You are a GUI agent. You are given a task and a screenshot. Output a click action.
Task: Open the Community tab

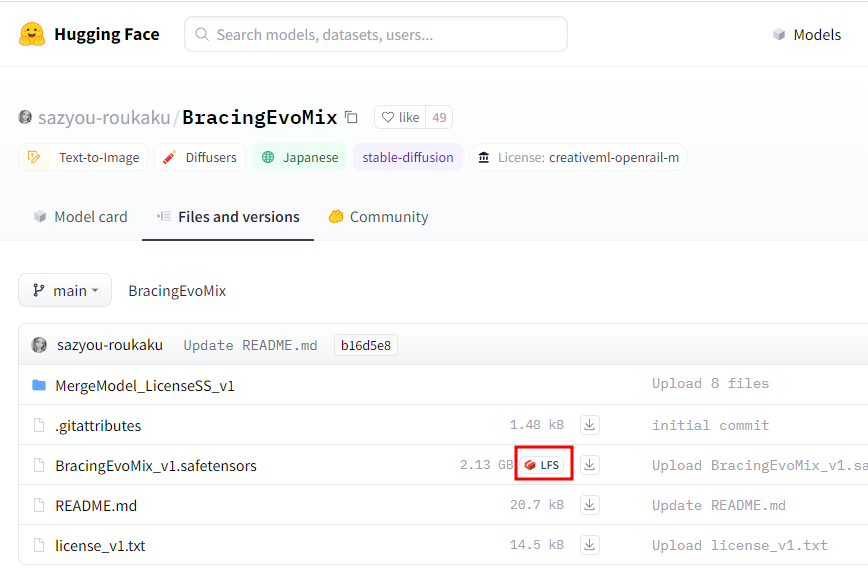click(378, 216)
